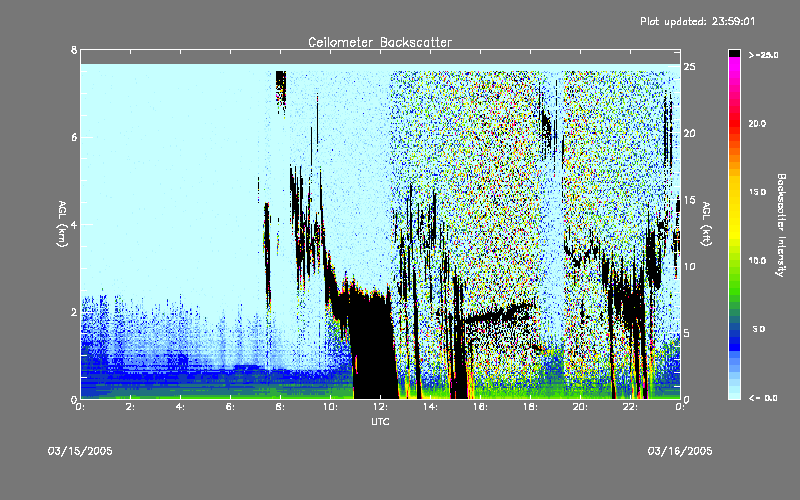Click the "4:" hour tick on time axis
The height and width of the screenshot is (500, 800).
(181, 407)
